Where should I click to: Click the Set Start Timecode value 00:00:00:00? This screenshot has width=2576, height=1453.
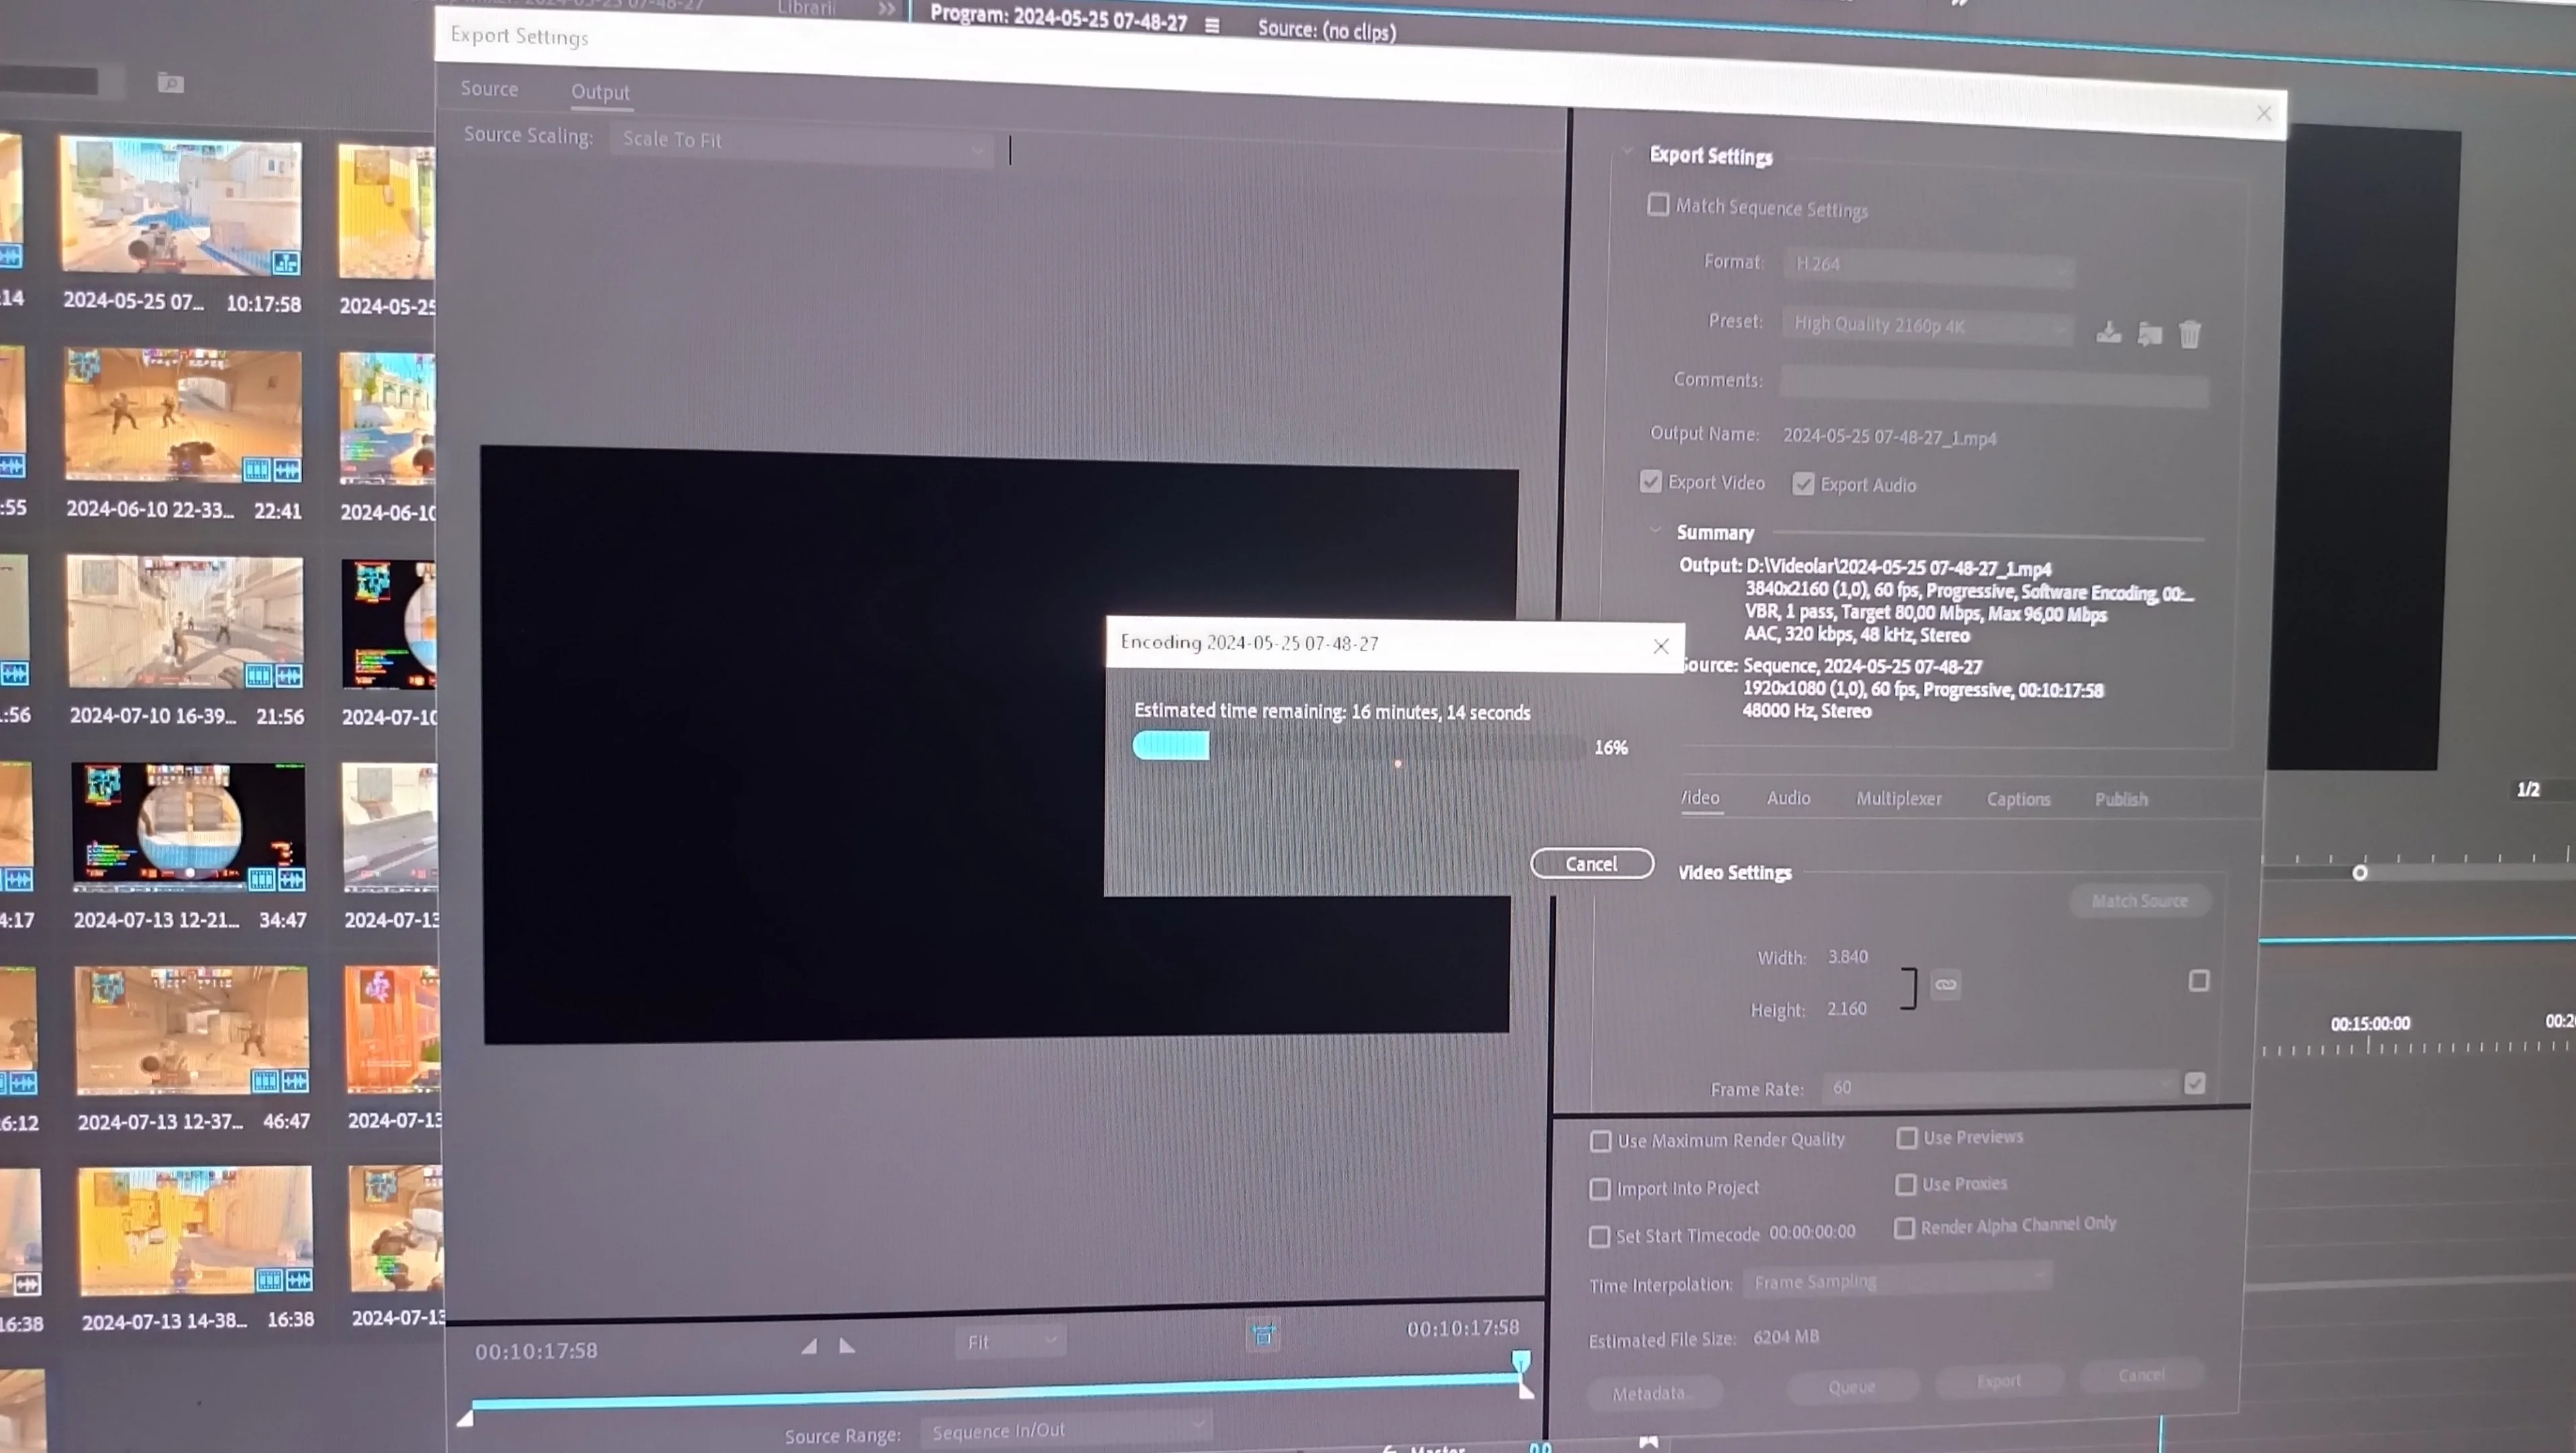coord(1812,1232)
